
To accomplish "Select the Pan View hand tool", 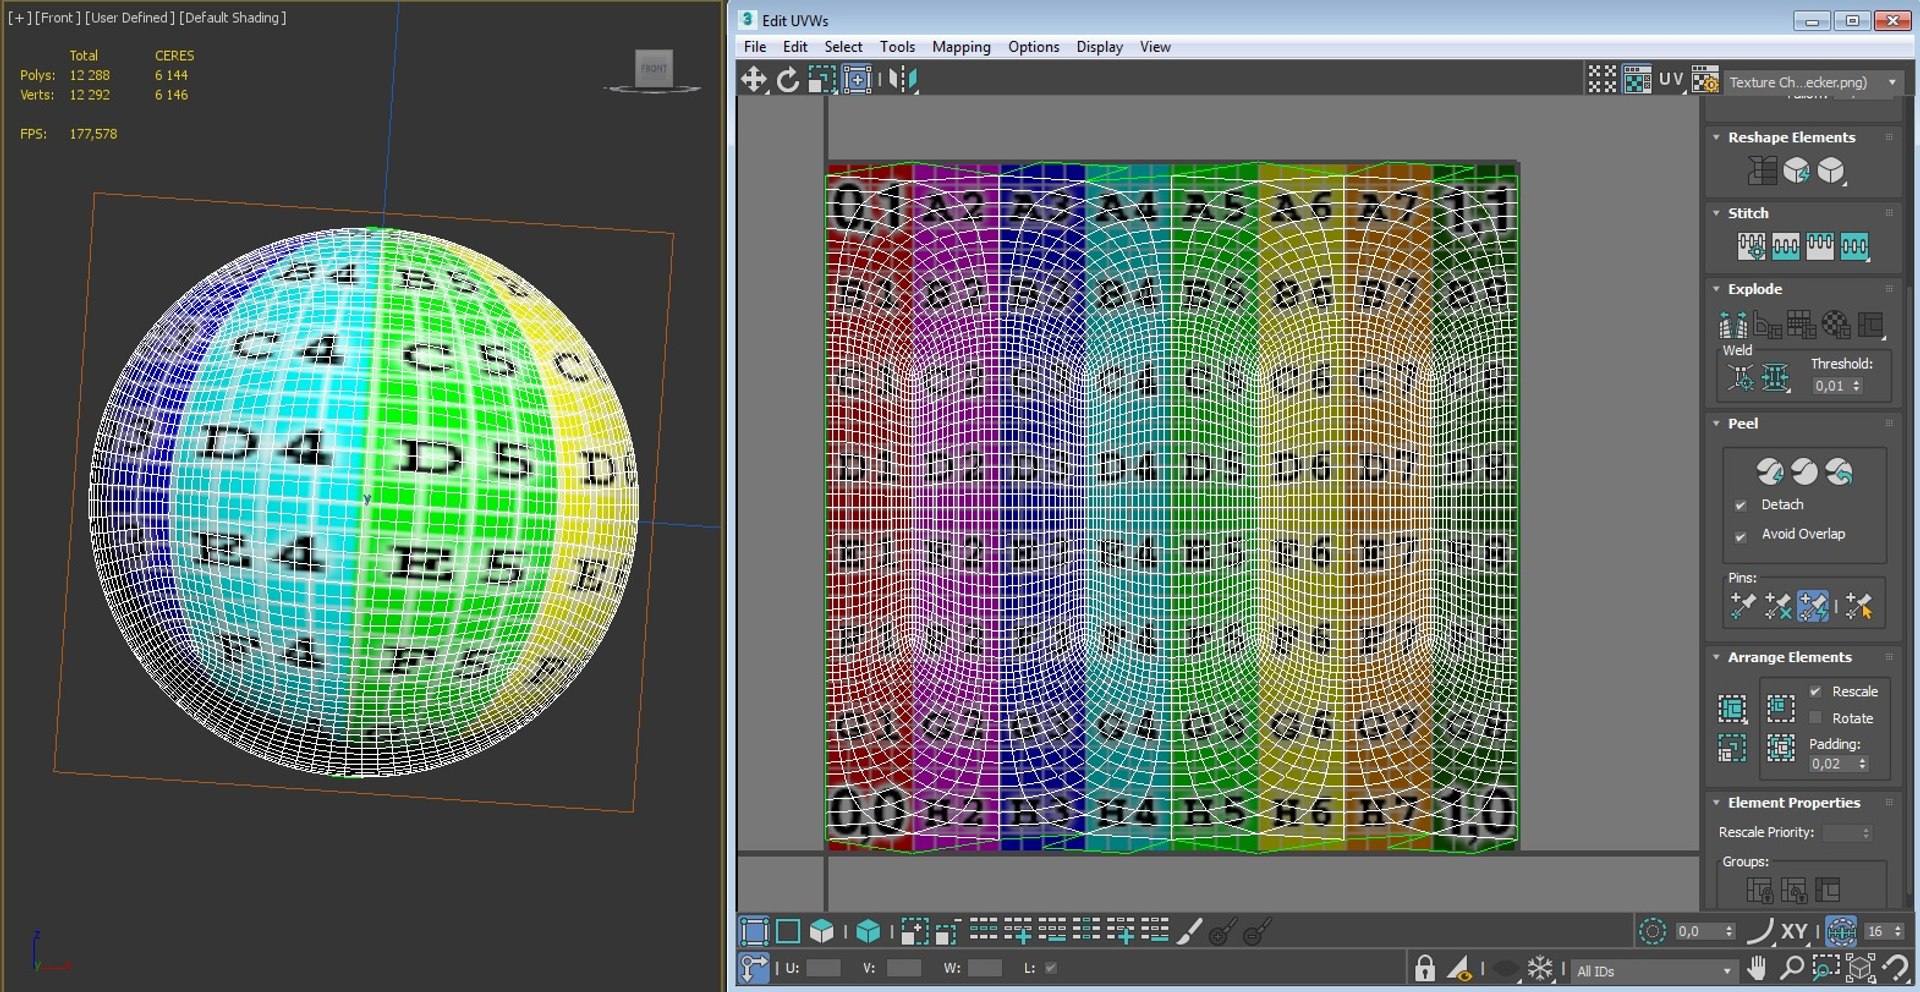I will click(x=1757, y=968).
